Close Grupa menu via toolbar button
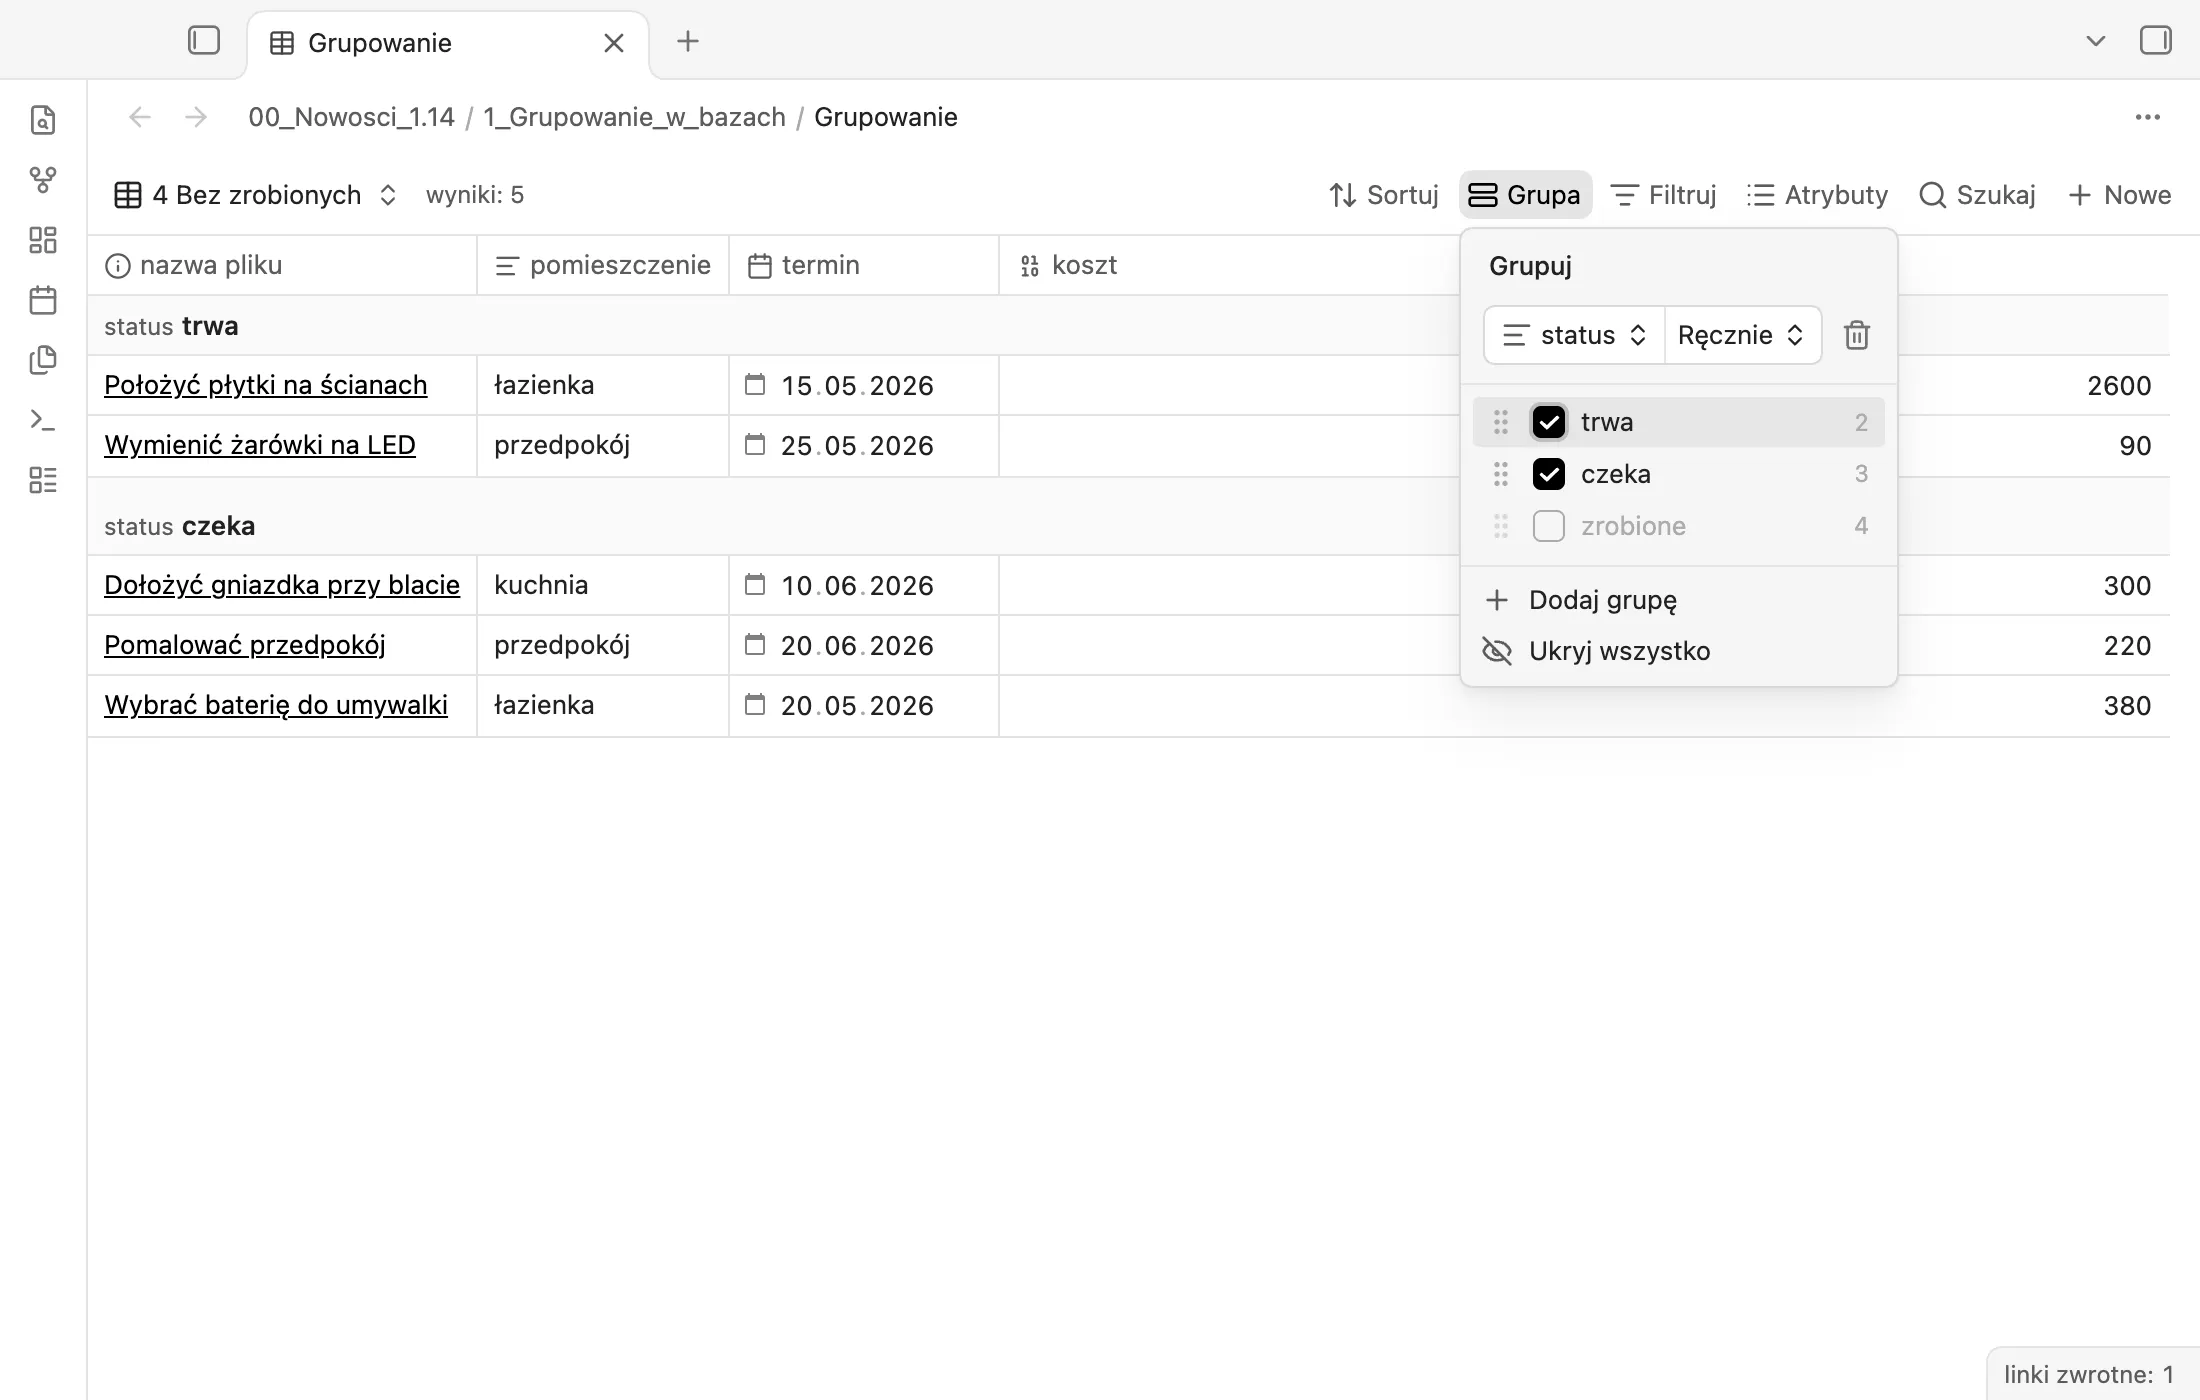This screenshot has width=2200, height=1400. (x=1525, y=195)
